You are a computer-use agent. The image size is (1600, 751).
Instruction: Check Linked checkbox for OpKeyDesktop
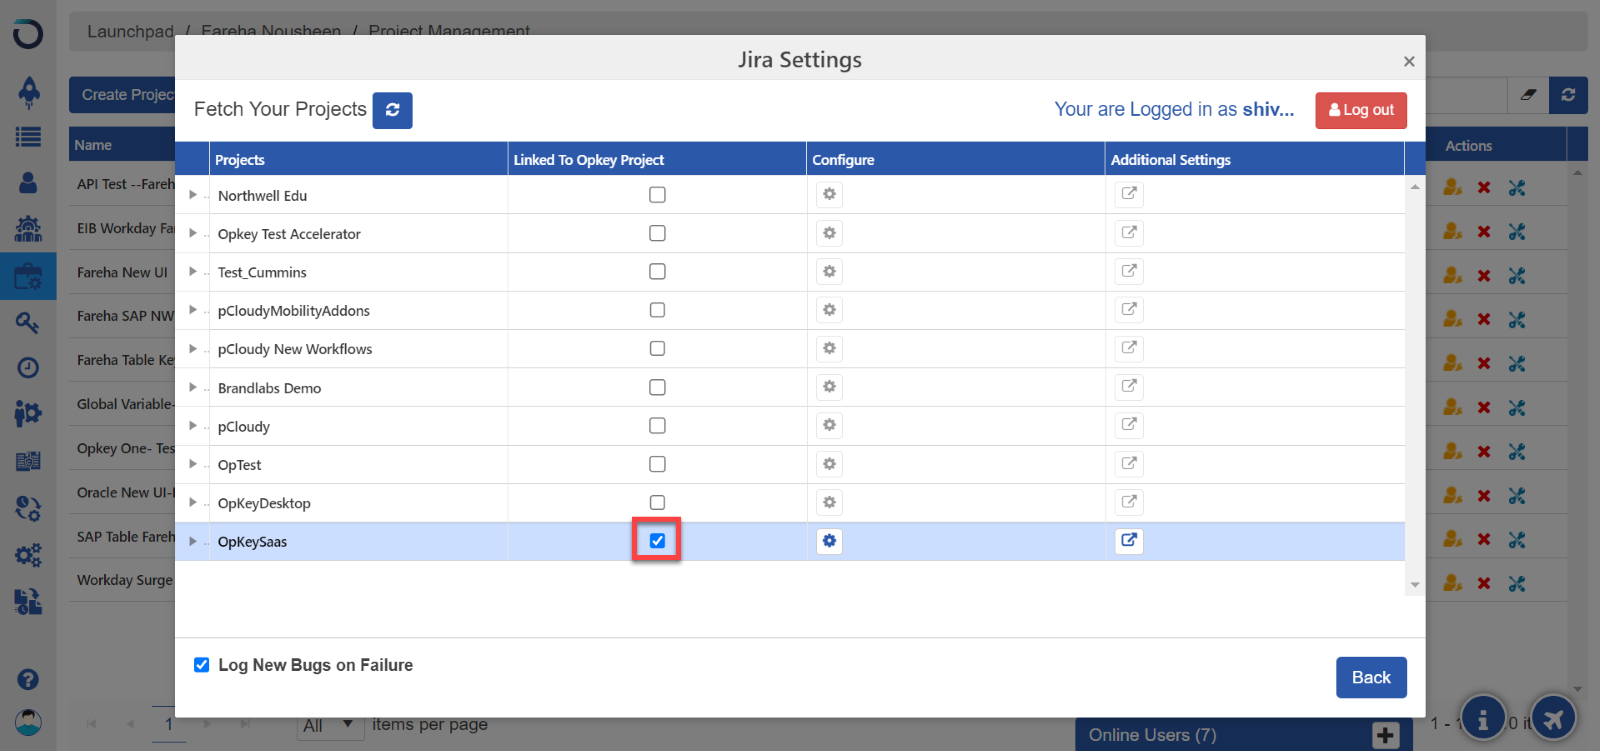click(657, 502)
